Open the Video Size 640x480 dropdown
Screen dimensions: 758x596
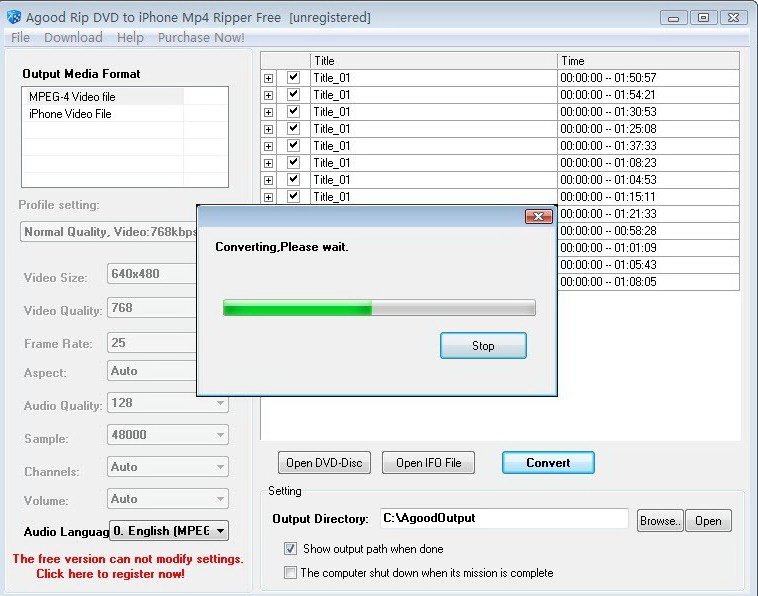151,274
